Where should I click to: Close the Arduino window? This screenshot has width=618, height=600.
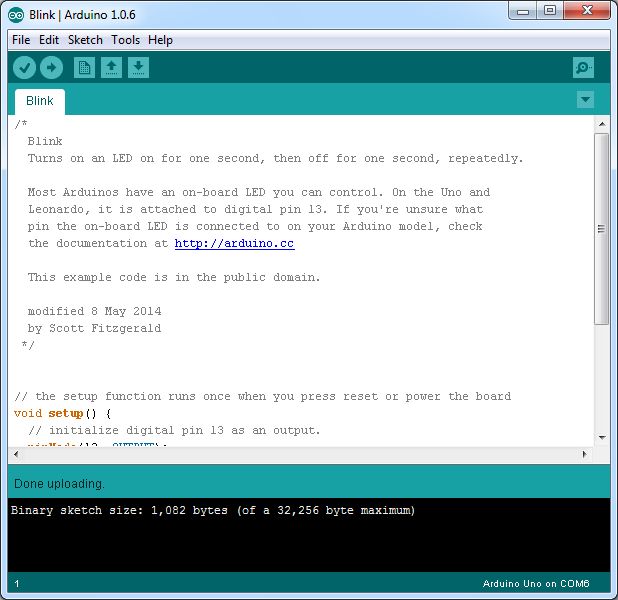pos(587,11)
